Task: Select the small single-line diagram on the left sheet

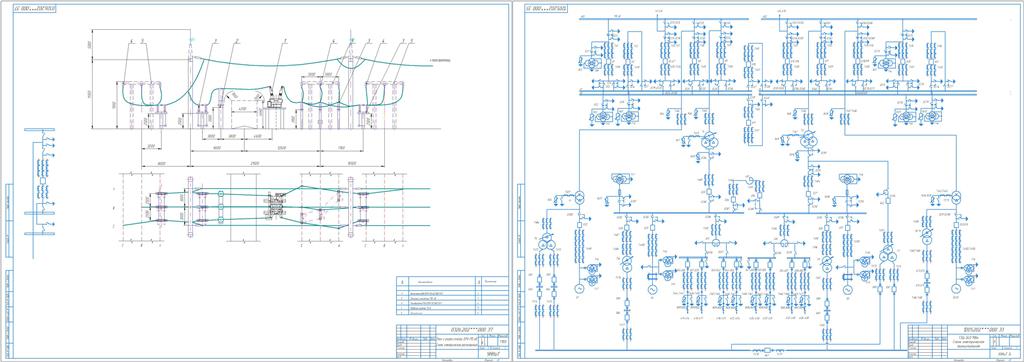Action: click(x=40, y=183)
